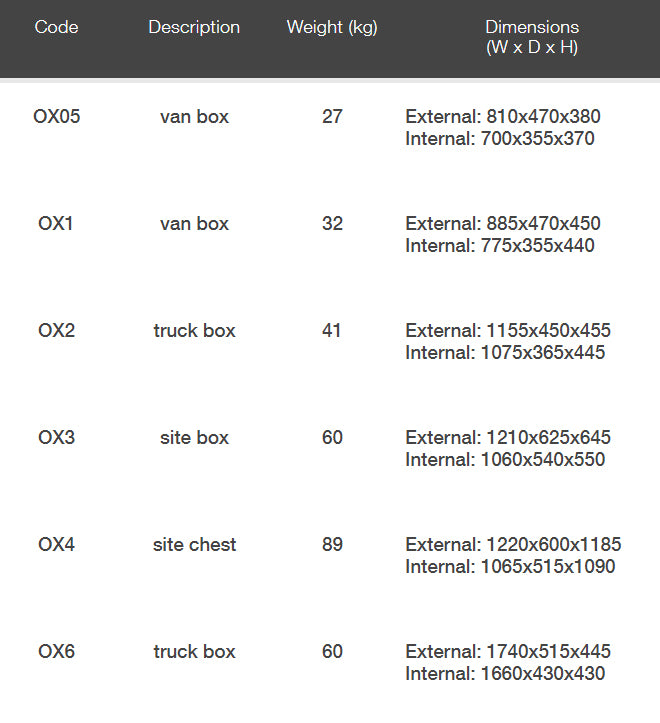660x723 pixels.
Task: Select the OX2 product code
Action: 56,331
